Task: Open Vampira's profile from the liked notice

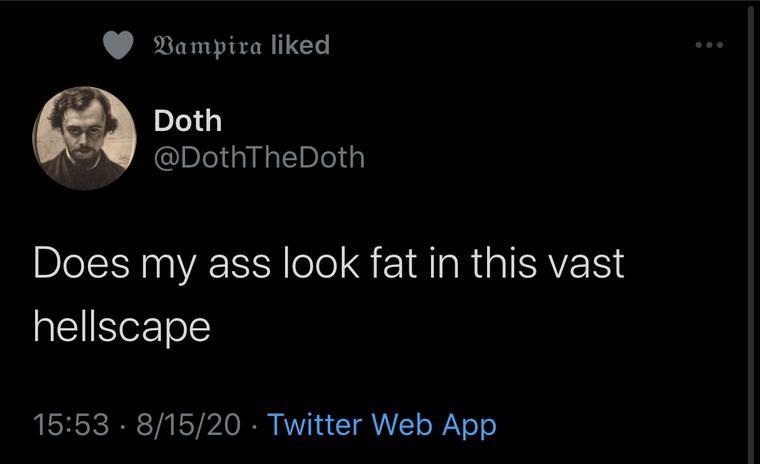Action: [205, 45]
